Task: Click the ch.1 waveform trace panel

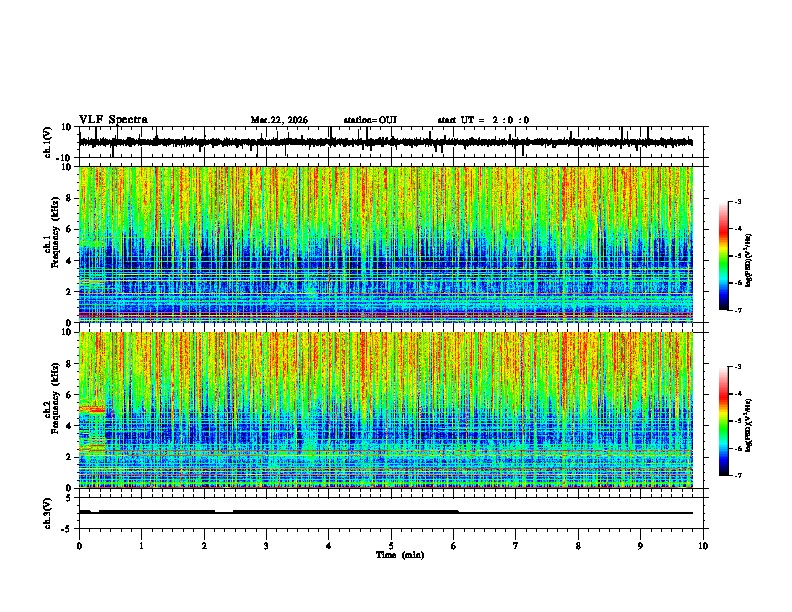Action: [391, 142]
